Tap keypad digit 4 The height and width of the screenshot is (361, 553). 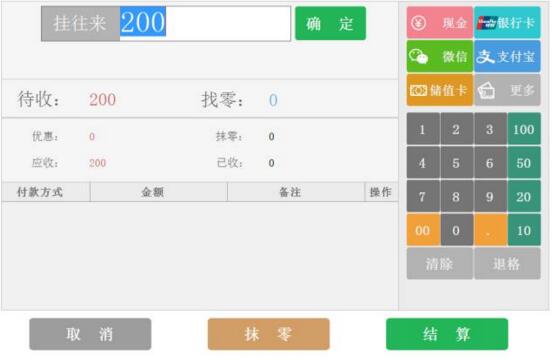point(423,163)
